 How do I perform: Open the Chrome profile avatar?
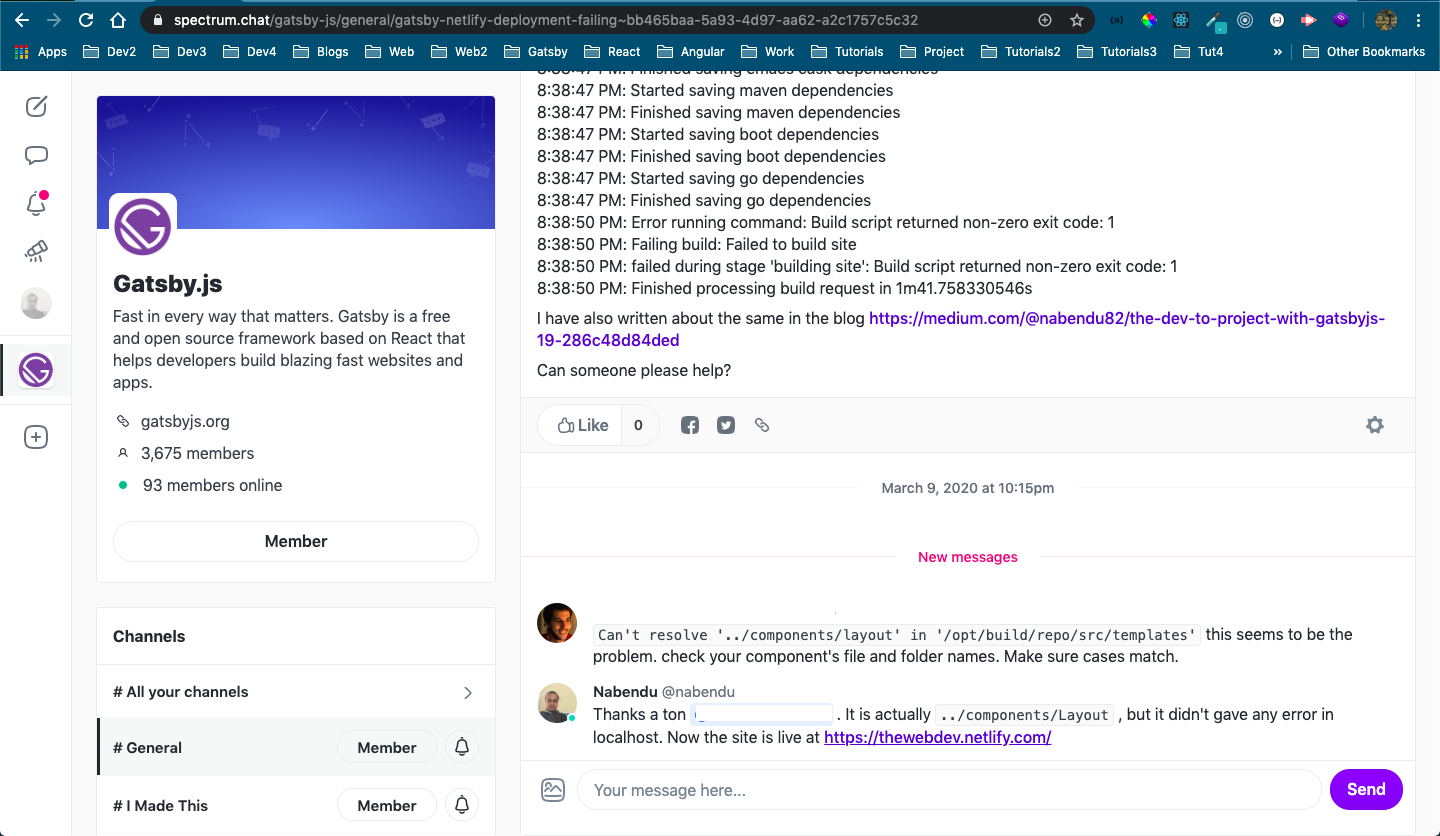[x=1385, y=20]
